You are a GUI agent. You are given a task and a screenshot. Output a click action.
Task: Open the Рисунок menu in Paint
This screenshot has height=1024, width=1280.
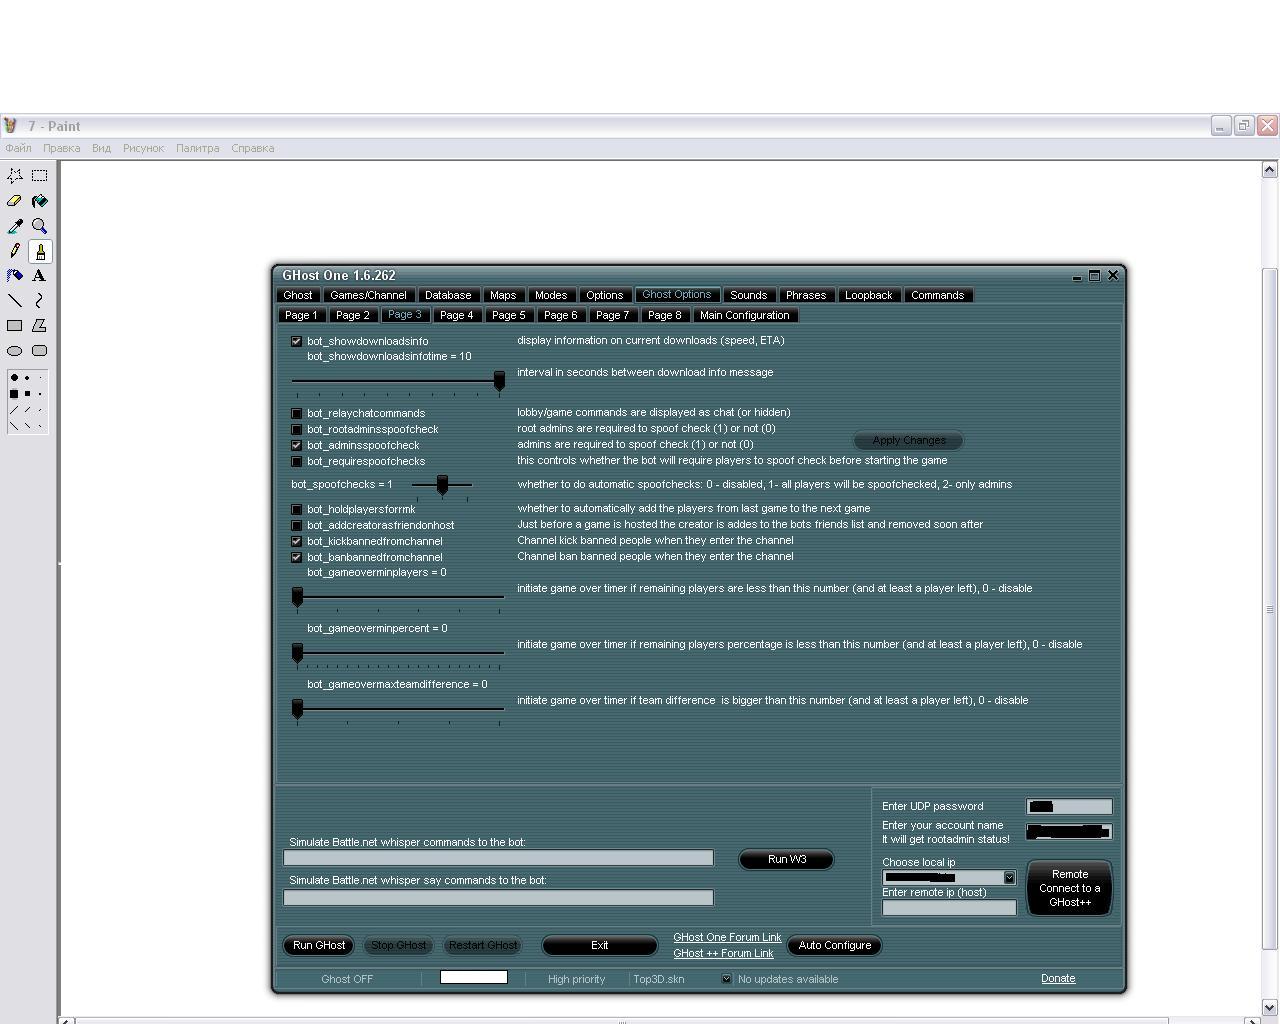143,148
